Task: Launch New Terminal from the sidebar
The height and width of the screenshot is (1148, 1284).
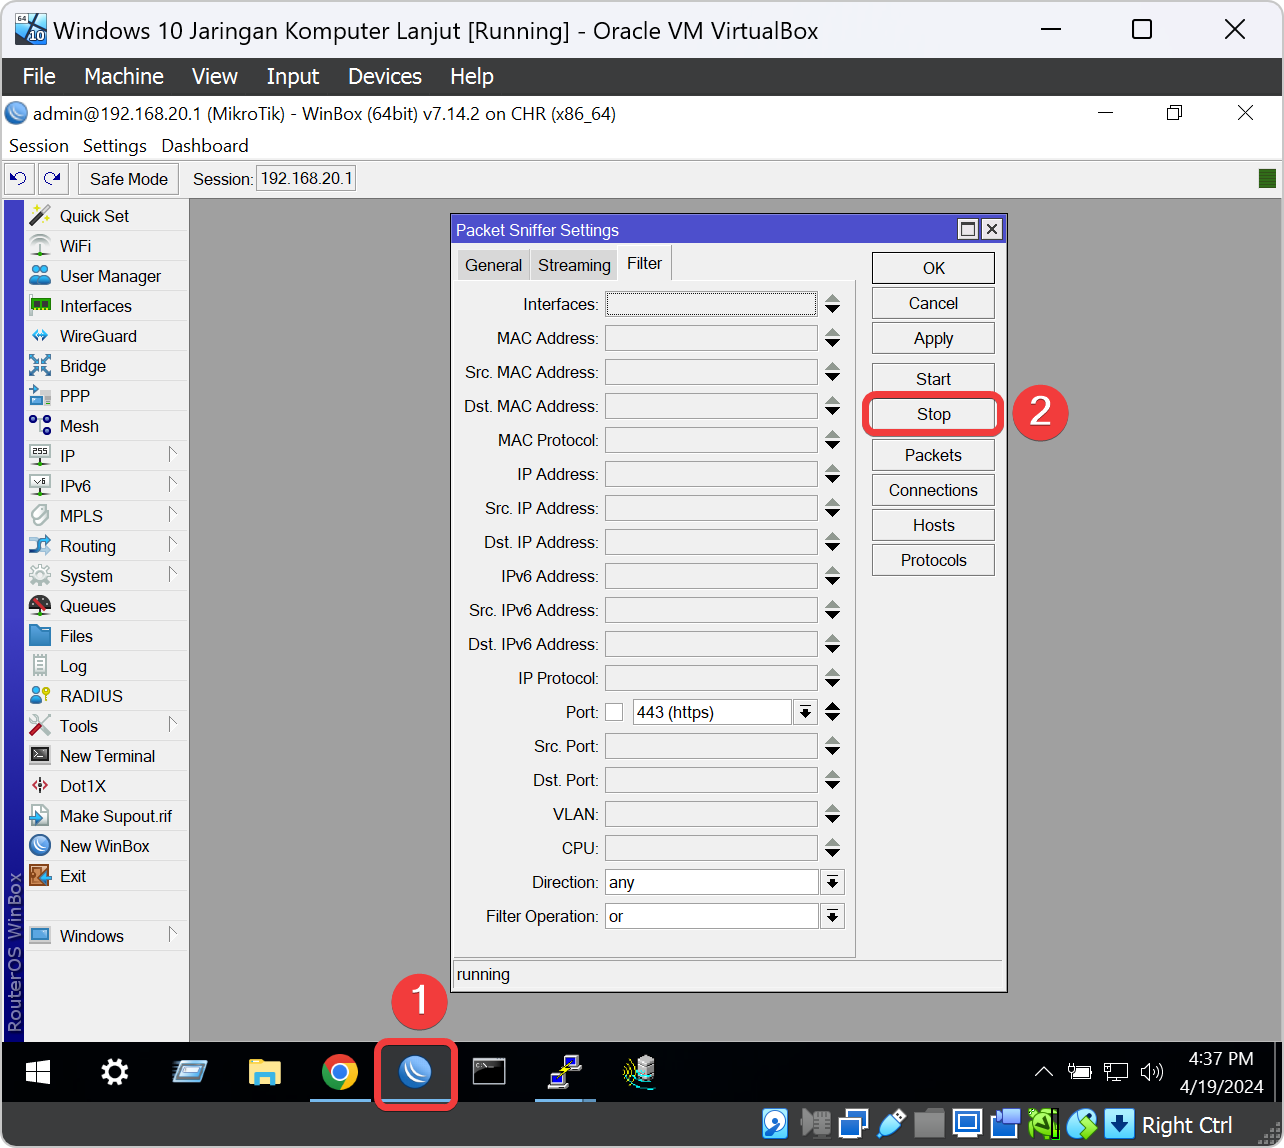Action: coord(107,756)
